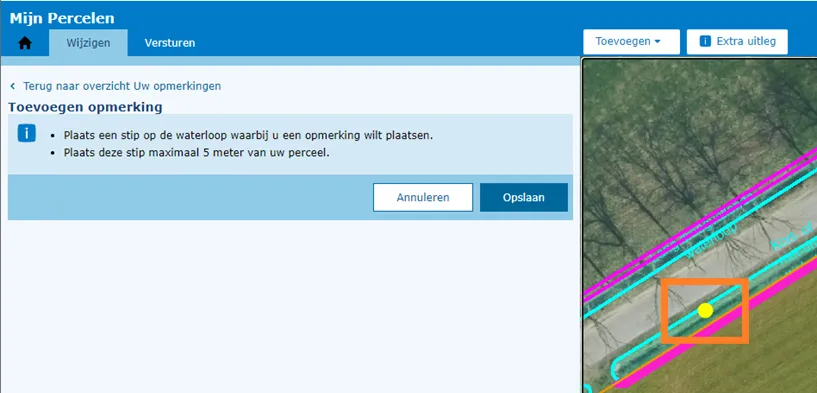Click the Toevoegen opmerking heading
This screenshot has width=817, height=393.
tap(85, 108)
